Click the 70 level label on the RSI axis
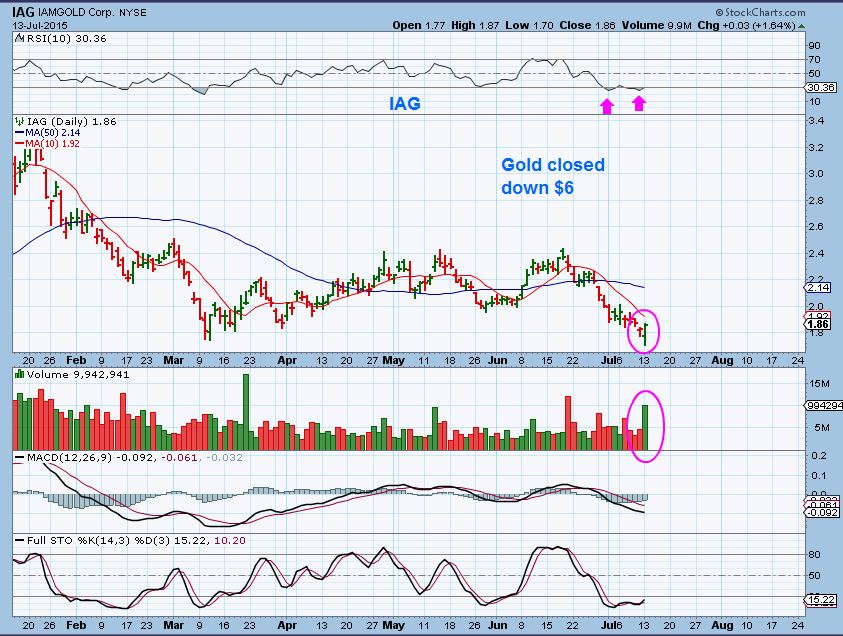This screenshot has height=636, width=843. coord(815,60)
